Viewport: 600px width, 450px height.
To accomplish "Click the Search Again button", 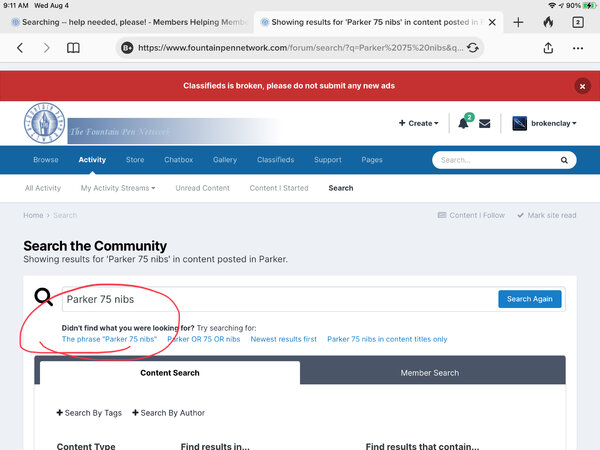I will [x=530, y=299].
